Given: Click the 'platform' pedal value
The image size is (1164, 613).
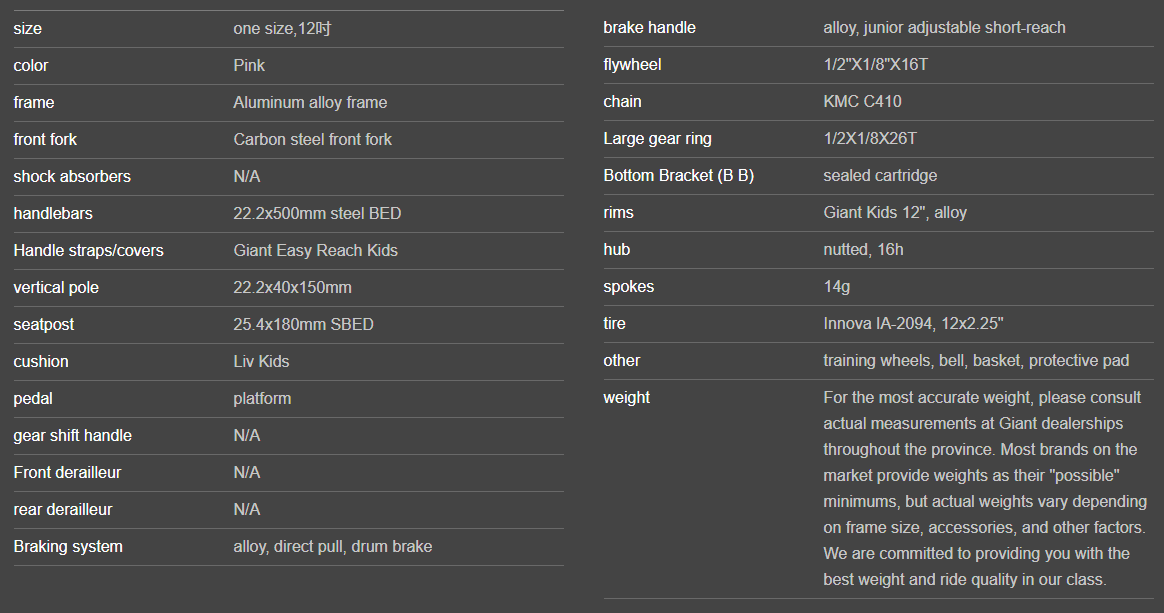Looking at the screenshot, I should [262, 399].
